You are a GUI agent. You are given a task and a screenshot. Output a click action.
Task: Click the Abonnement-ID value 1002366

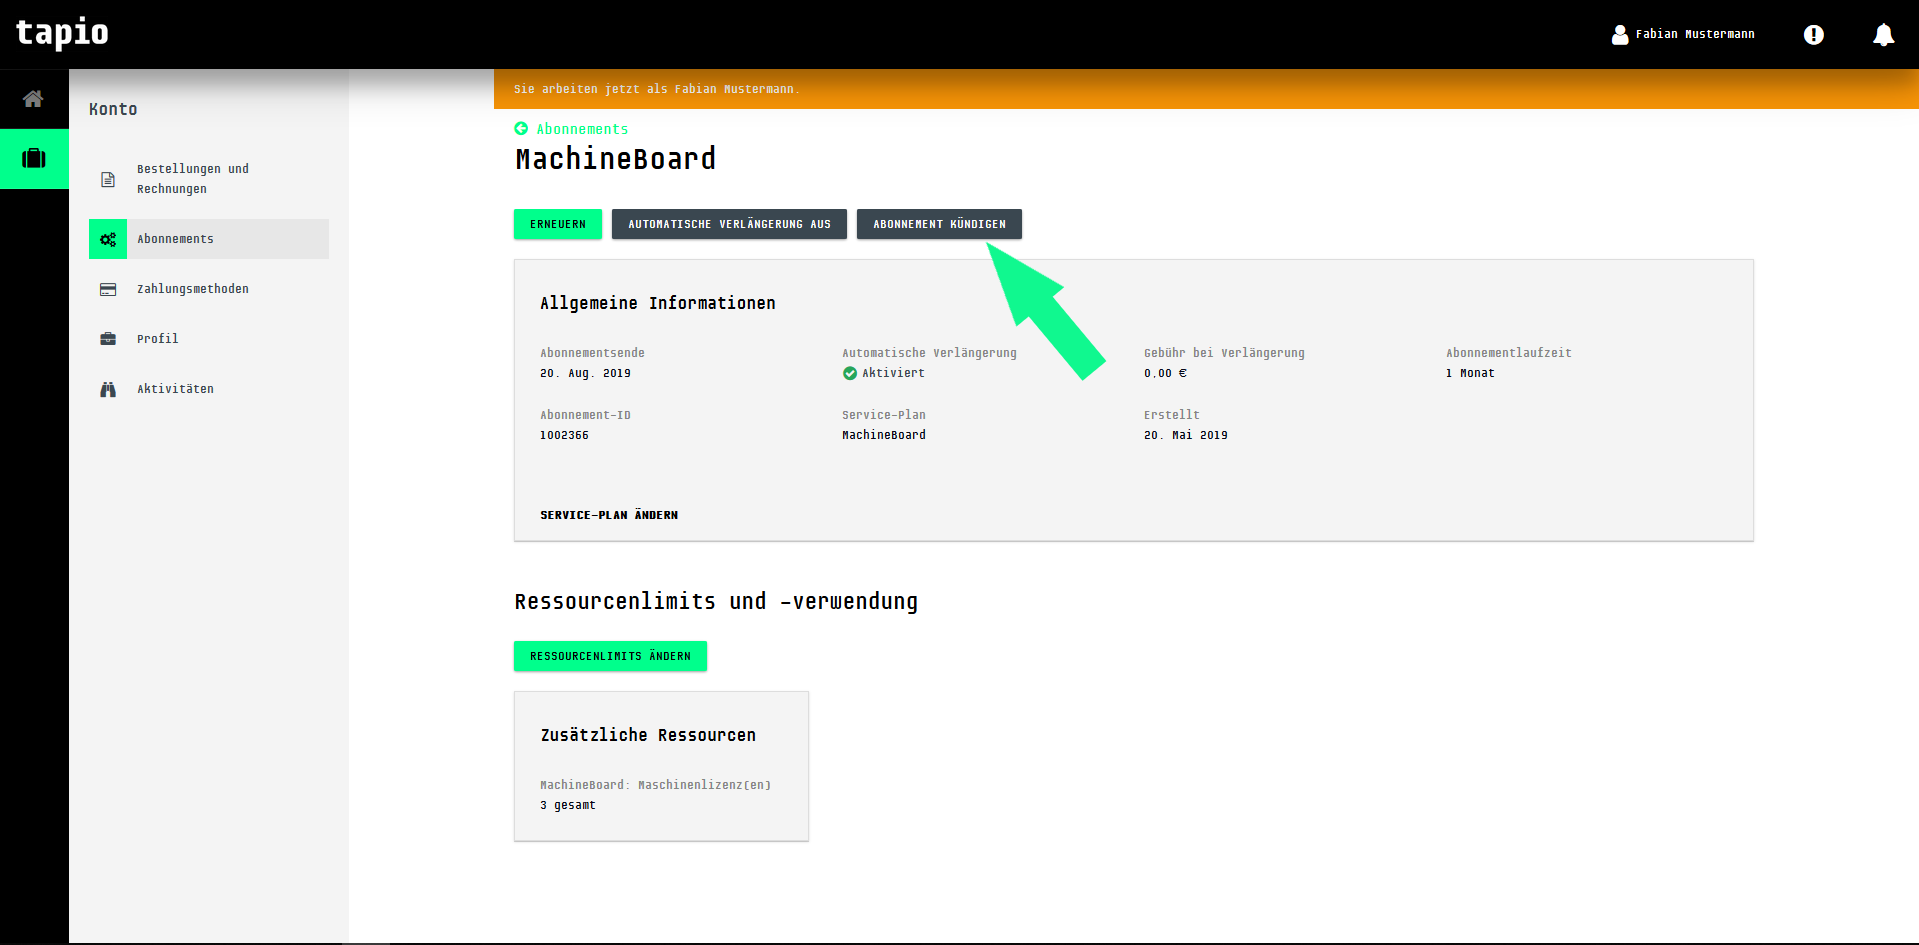click(564, 435)
